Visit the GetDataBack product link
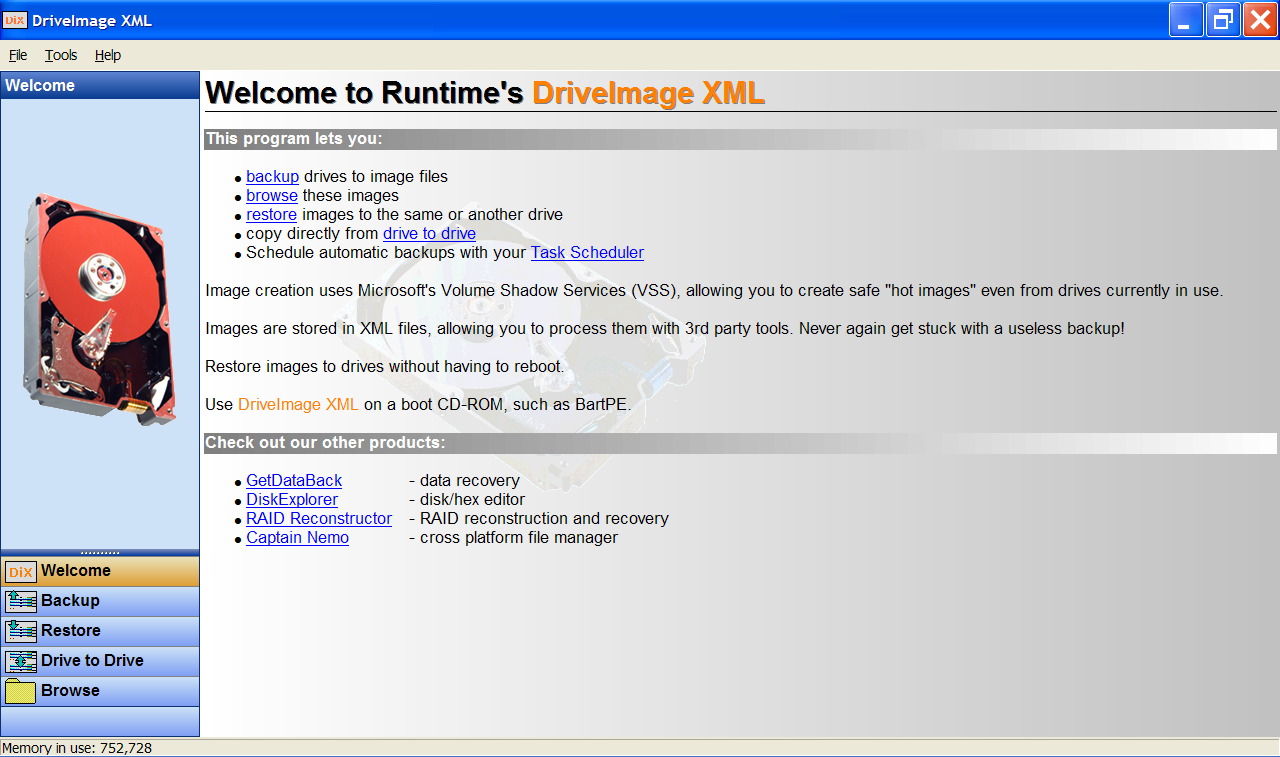This screenshot has width=1280, height=757. tap(294, 481)
